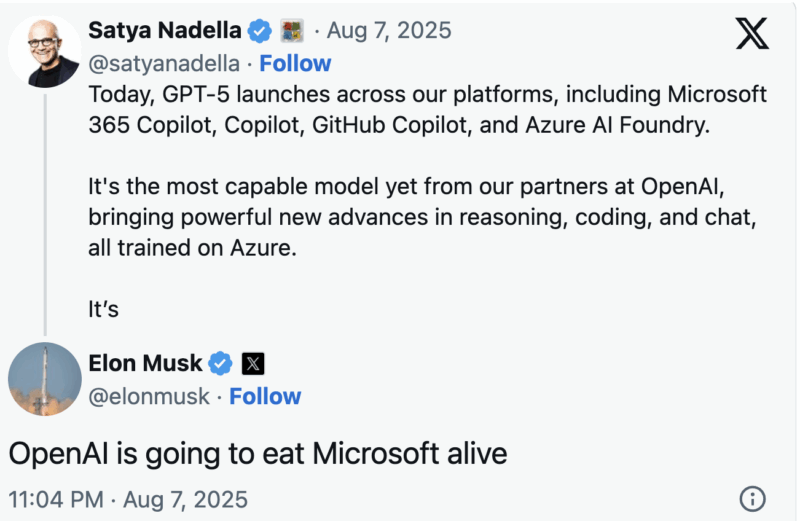Click the Satya Nadella display name
Screen dimensions: 800x521
pos(165,31)
